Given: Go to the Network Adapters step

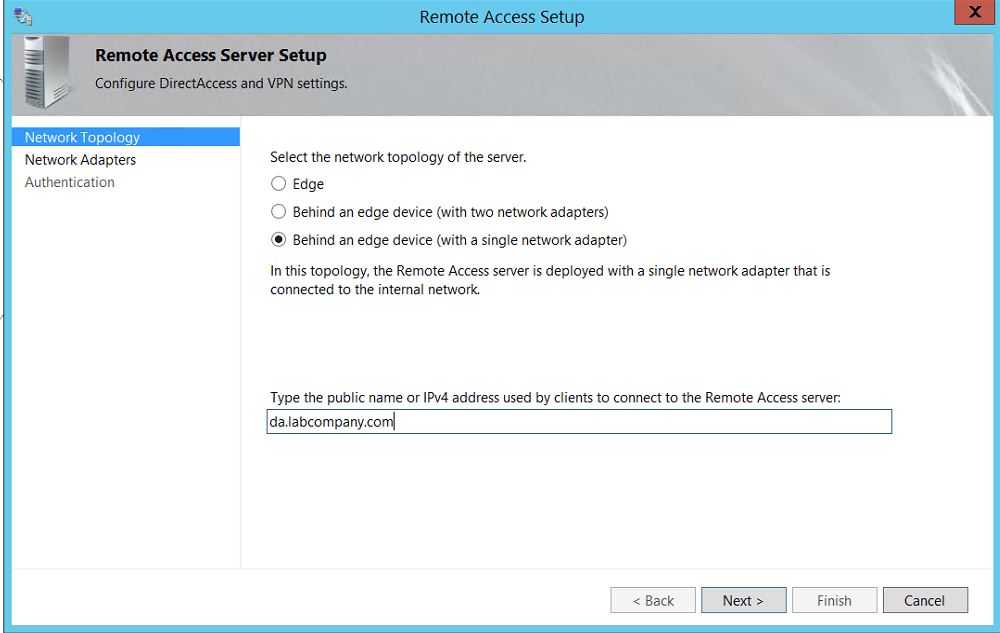Looking at the screenshot, I should [80, 160].
